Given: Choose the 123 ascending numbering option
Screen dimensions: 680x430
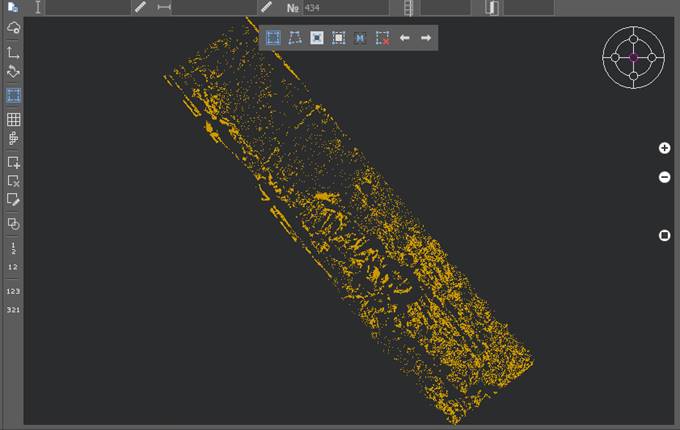Looking at the screenshot, I should point(13,291).
